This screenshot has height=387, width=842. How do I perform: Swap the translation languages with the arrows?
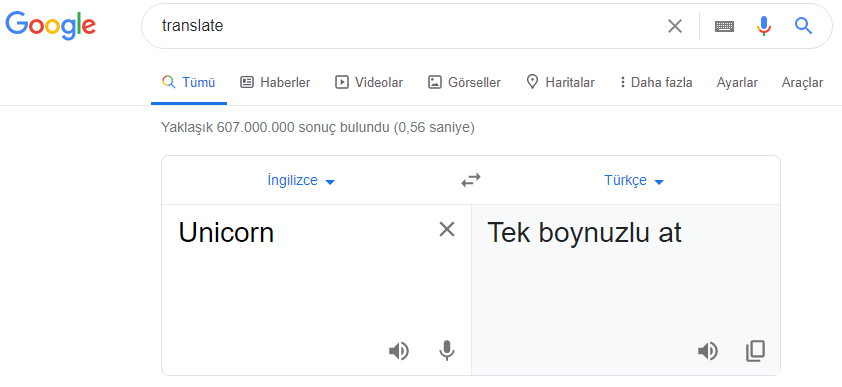471,180
